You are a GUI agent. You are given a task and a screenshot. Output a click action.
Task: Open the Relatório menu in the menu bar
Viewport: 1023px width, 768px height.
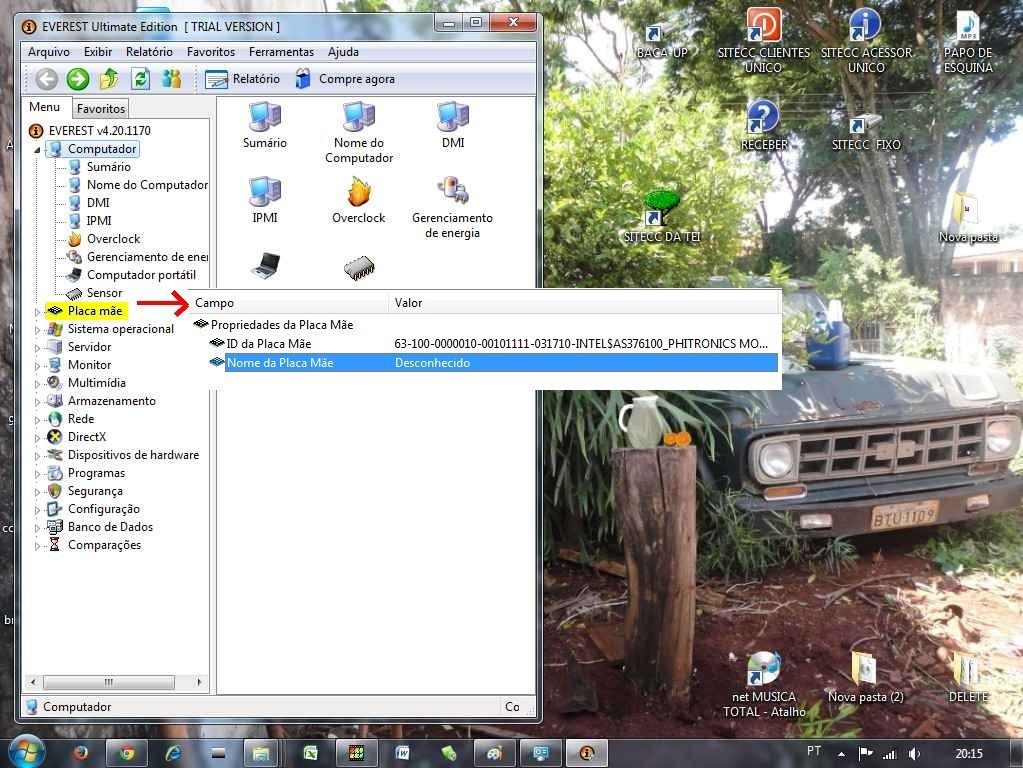[149, 52]
